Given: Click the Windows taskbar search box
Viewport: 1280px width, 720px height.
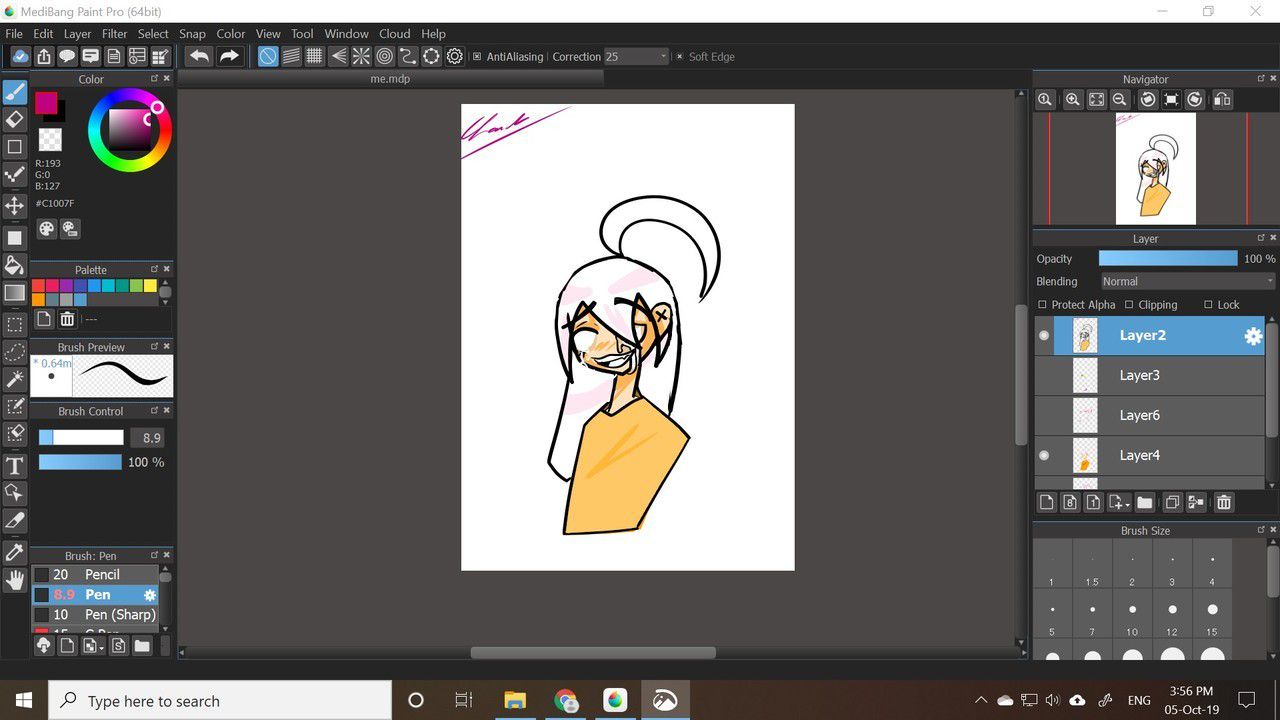Looking at the screenshot, I should pos(220,701).
